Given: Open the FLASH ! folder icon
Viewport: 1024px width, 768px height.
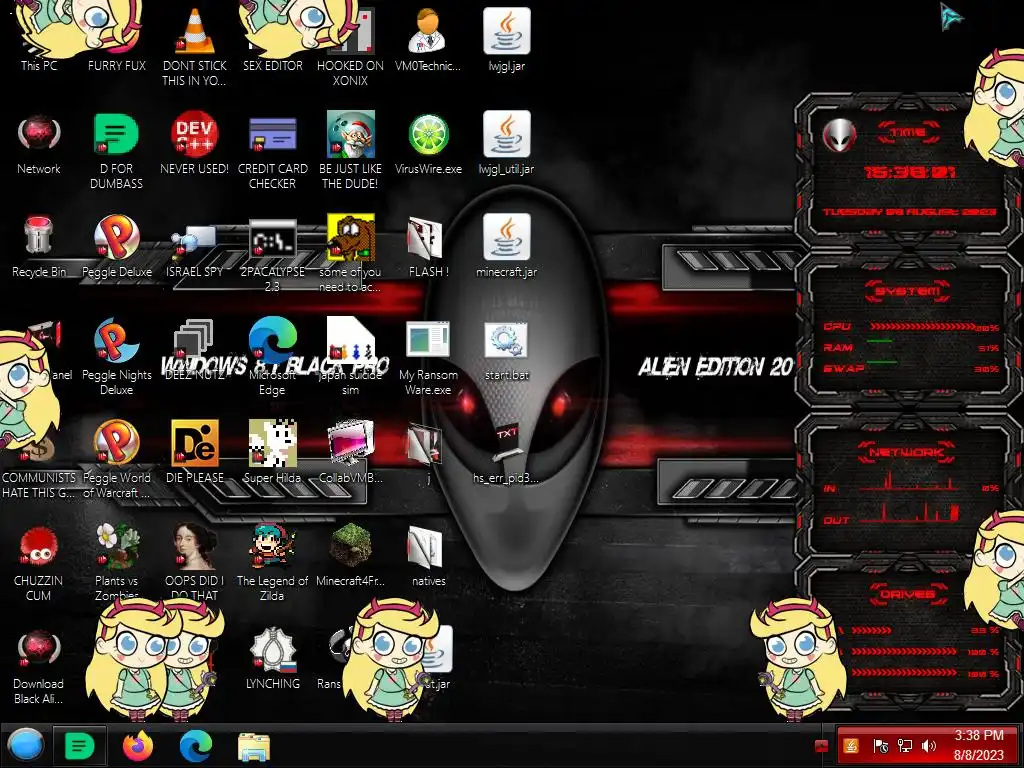Looking at the screenshot, I should [428, 247].
